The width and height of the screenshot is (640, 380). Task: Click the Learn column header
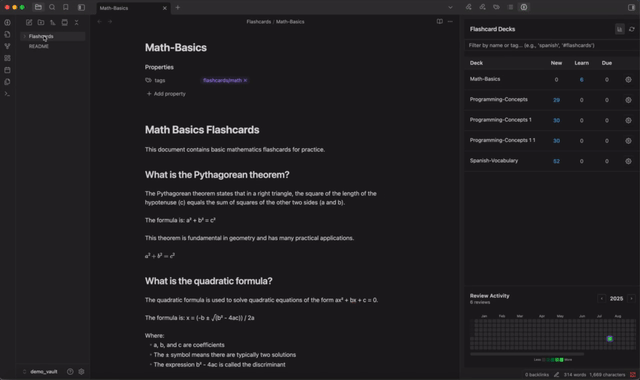(582, 63)
